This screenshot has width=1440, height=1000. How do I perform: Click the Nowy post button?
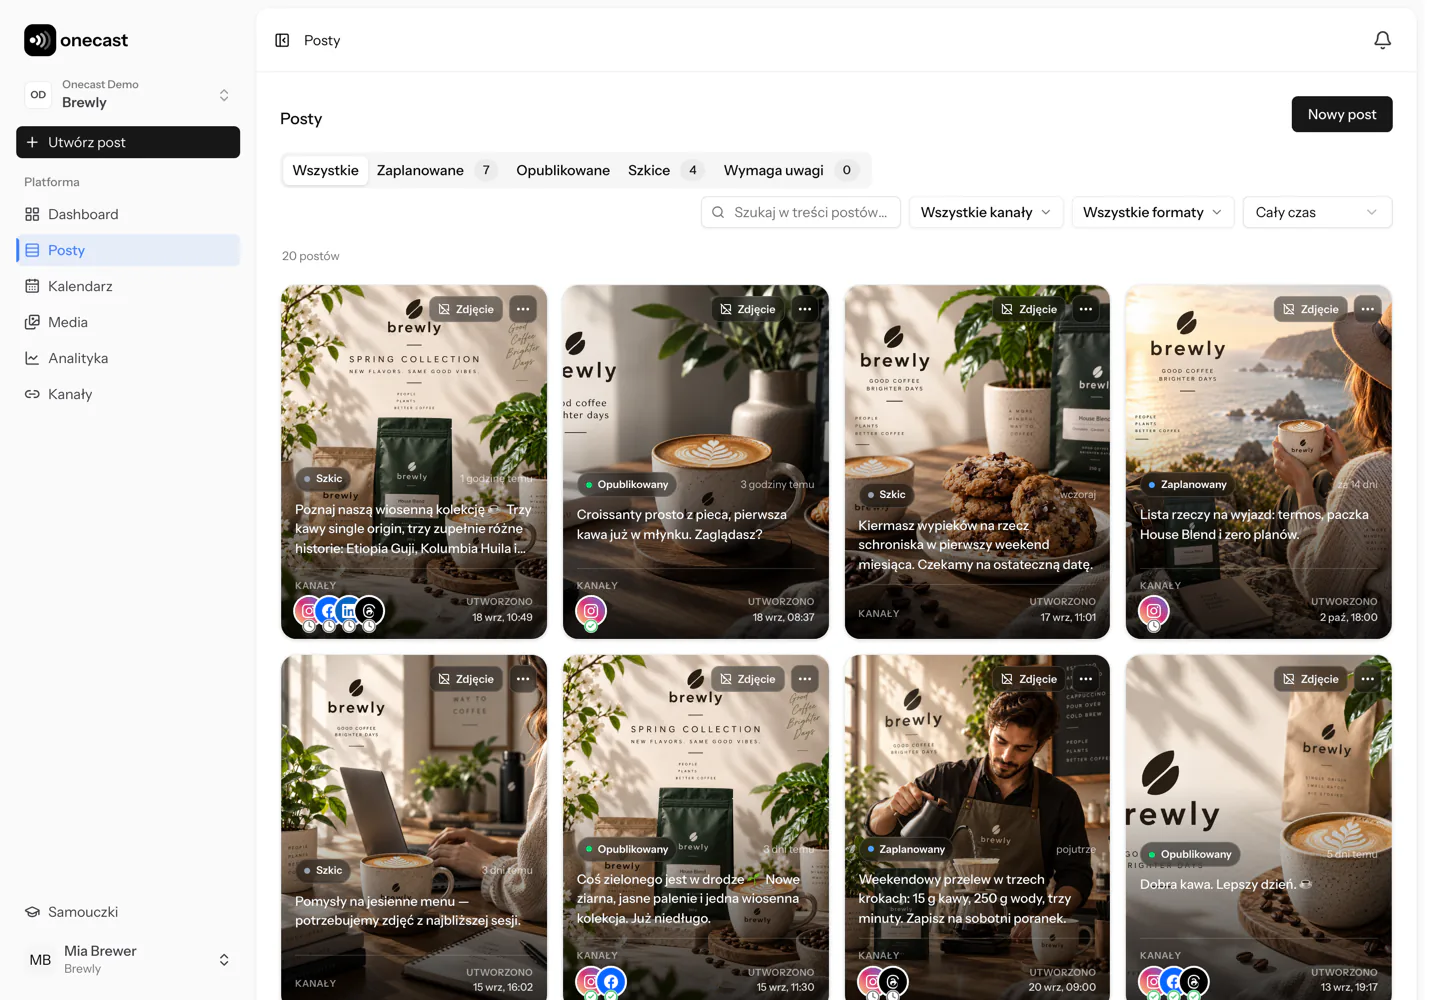(x=1342, y=114)
